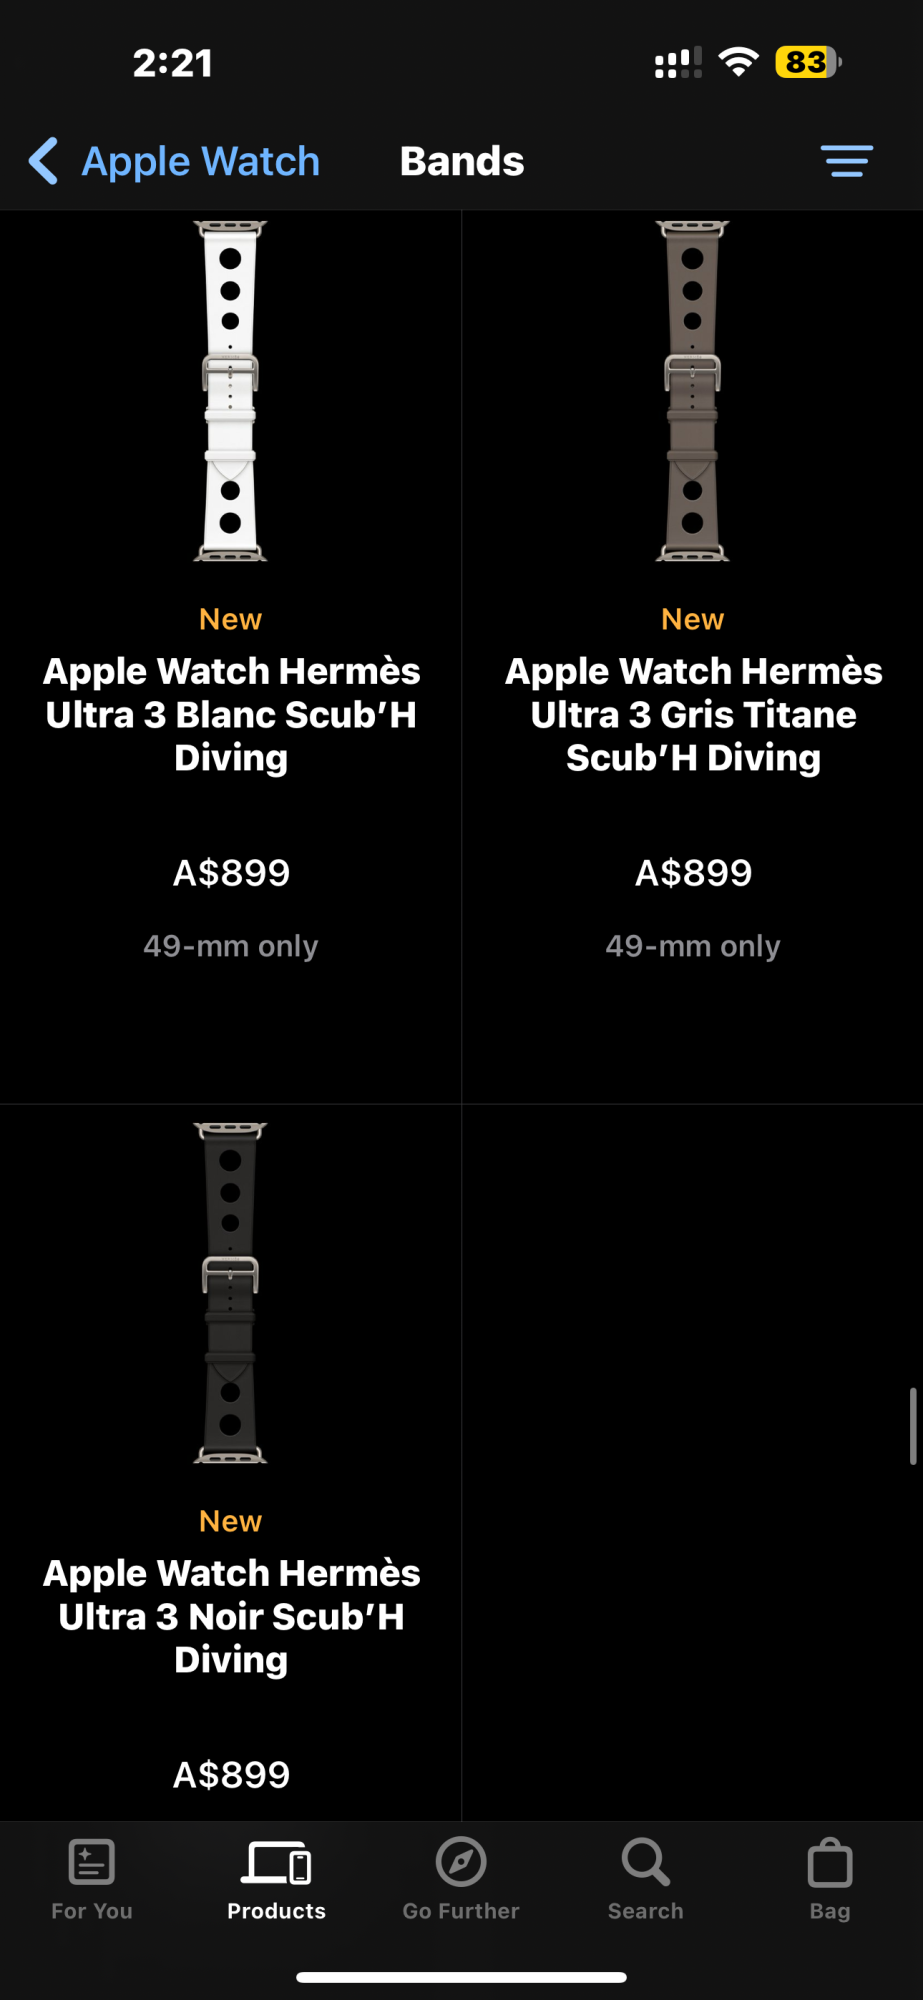Tap the clock showing 2:21
Screen dimensions: 923x2000
(173, 63)
